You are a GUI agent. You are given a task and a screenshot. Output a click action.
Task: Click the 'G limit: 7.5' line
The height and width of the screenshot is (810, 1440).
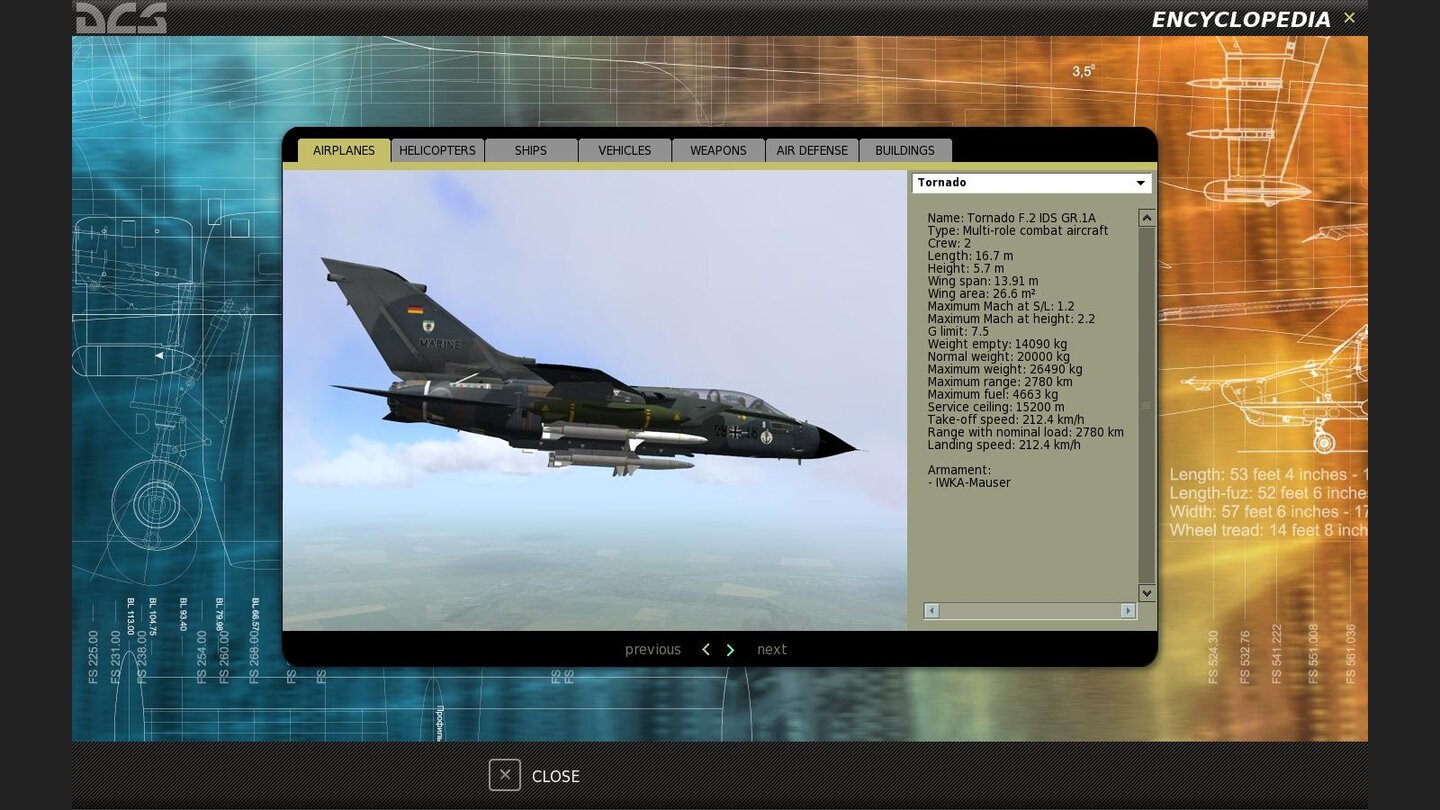pos(958,331)
